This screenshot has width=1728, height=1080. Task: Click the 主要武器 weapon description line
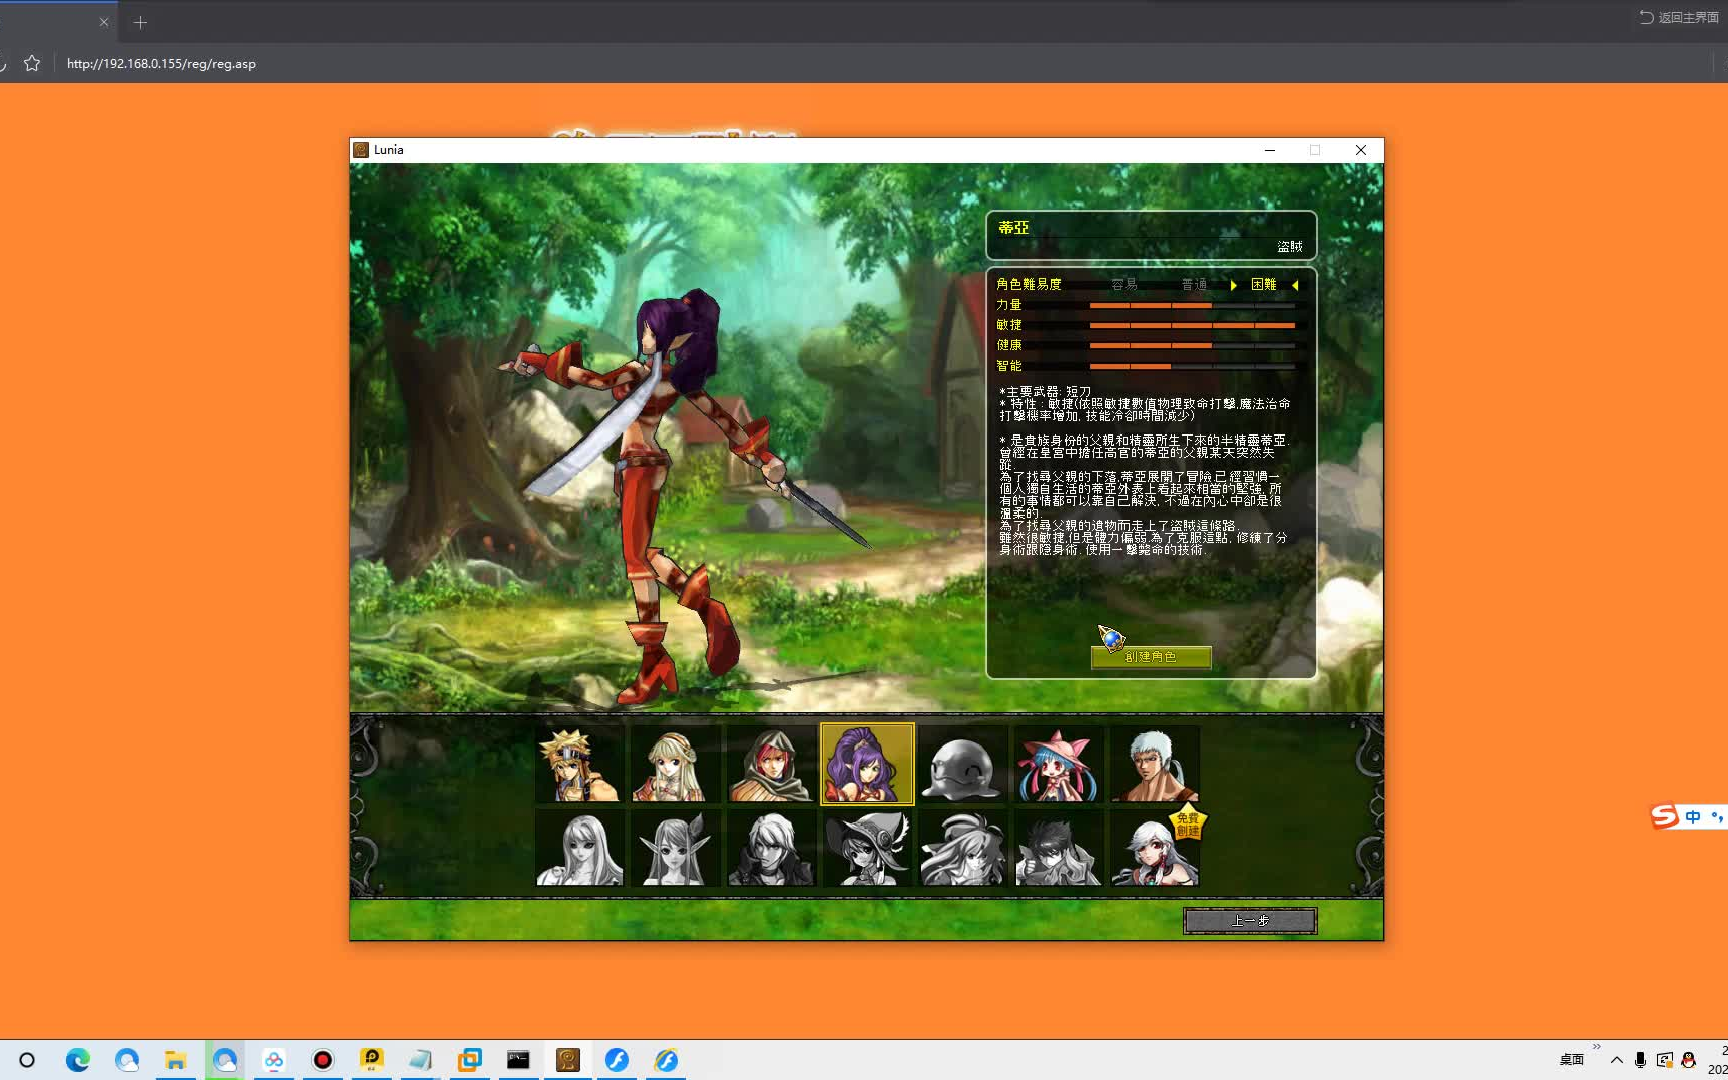click(1045, 392)
